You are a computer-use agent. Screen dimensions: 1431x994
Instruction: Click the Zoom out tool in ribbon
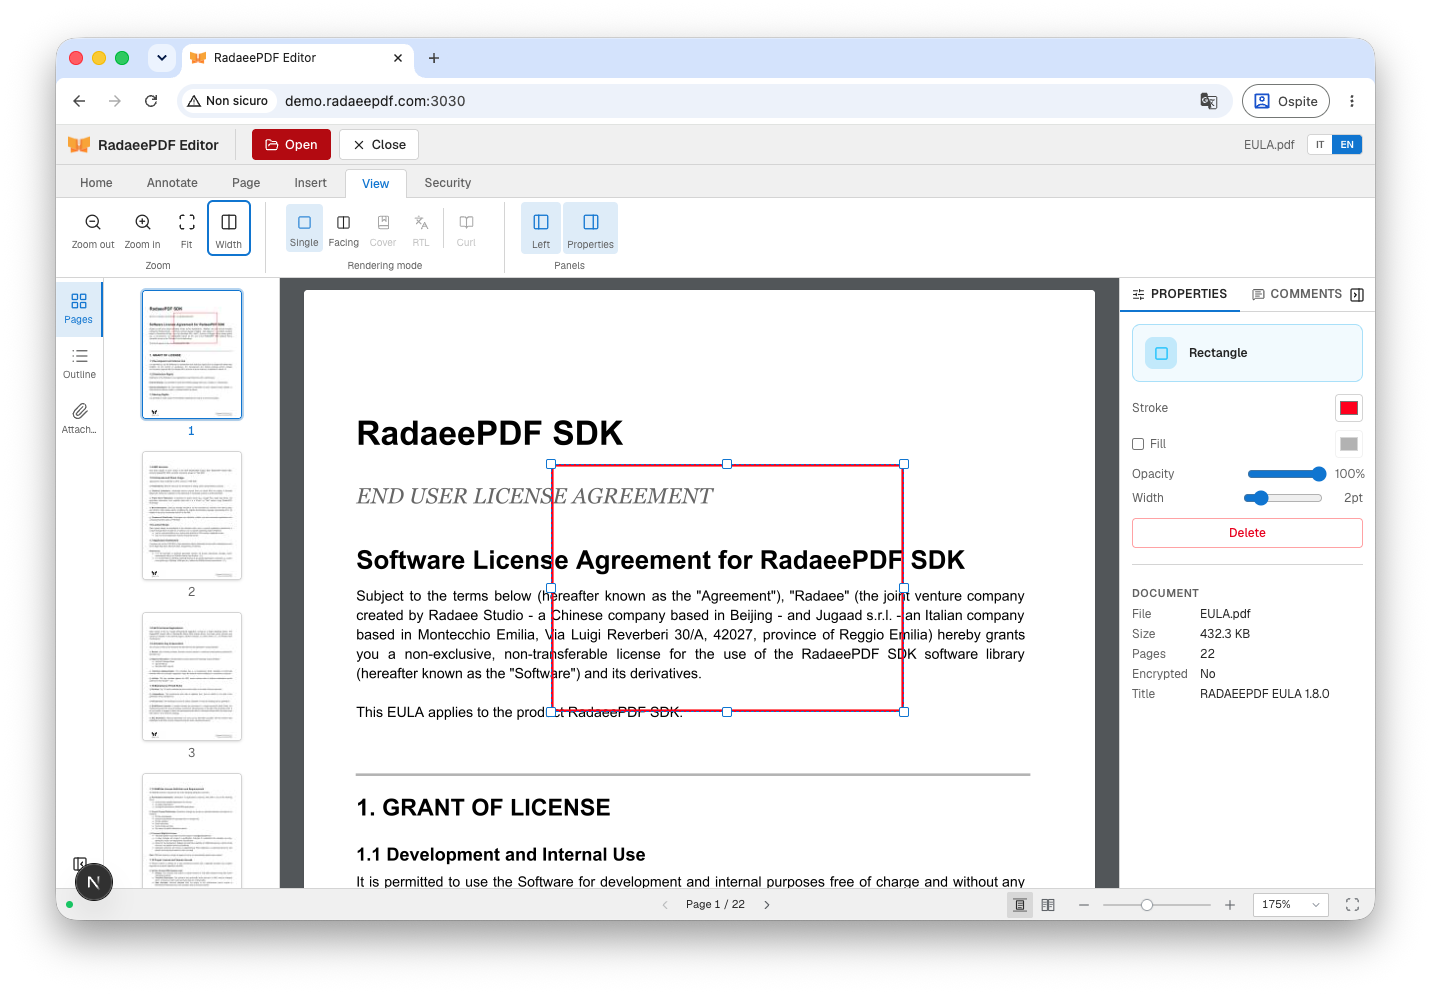click(x=93, y=230)
